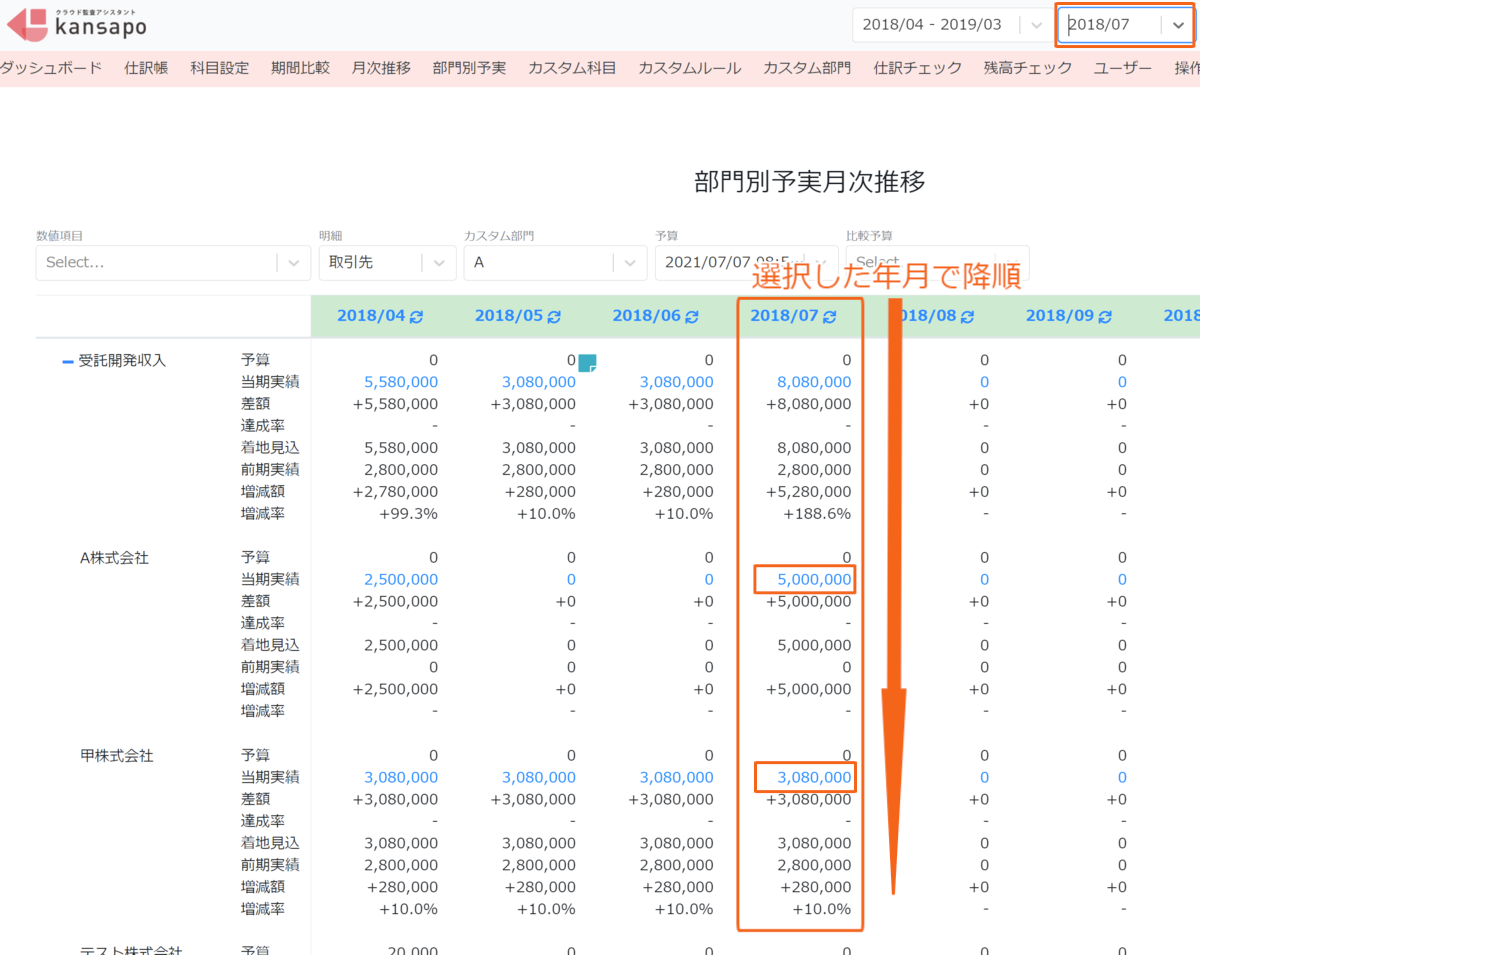This screenshot has height=955, width=1505.
Task: Click 甲株式会社 2018/07 actual 3,080,000
Action: pos(814,777)
